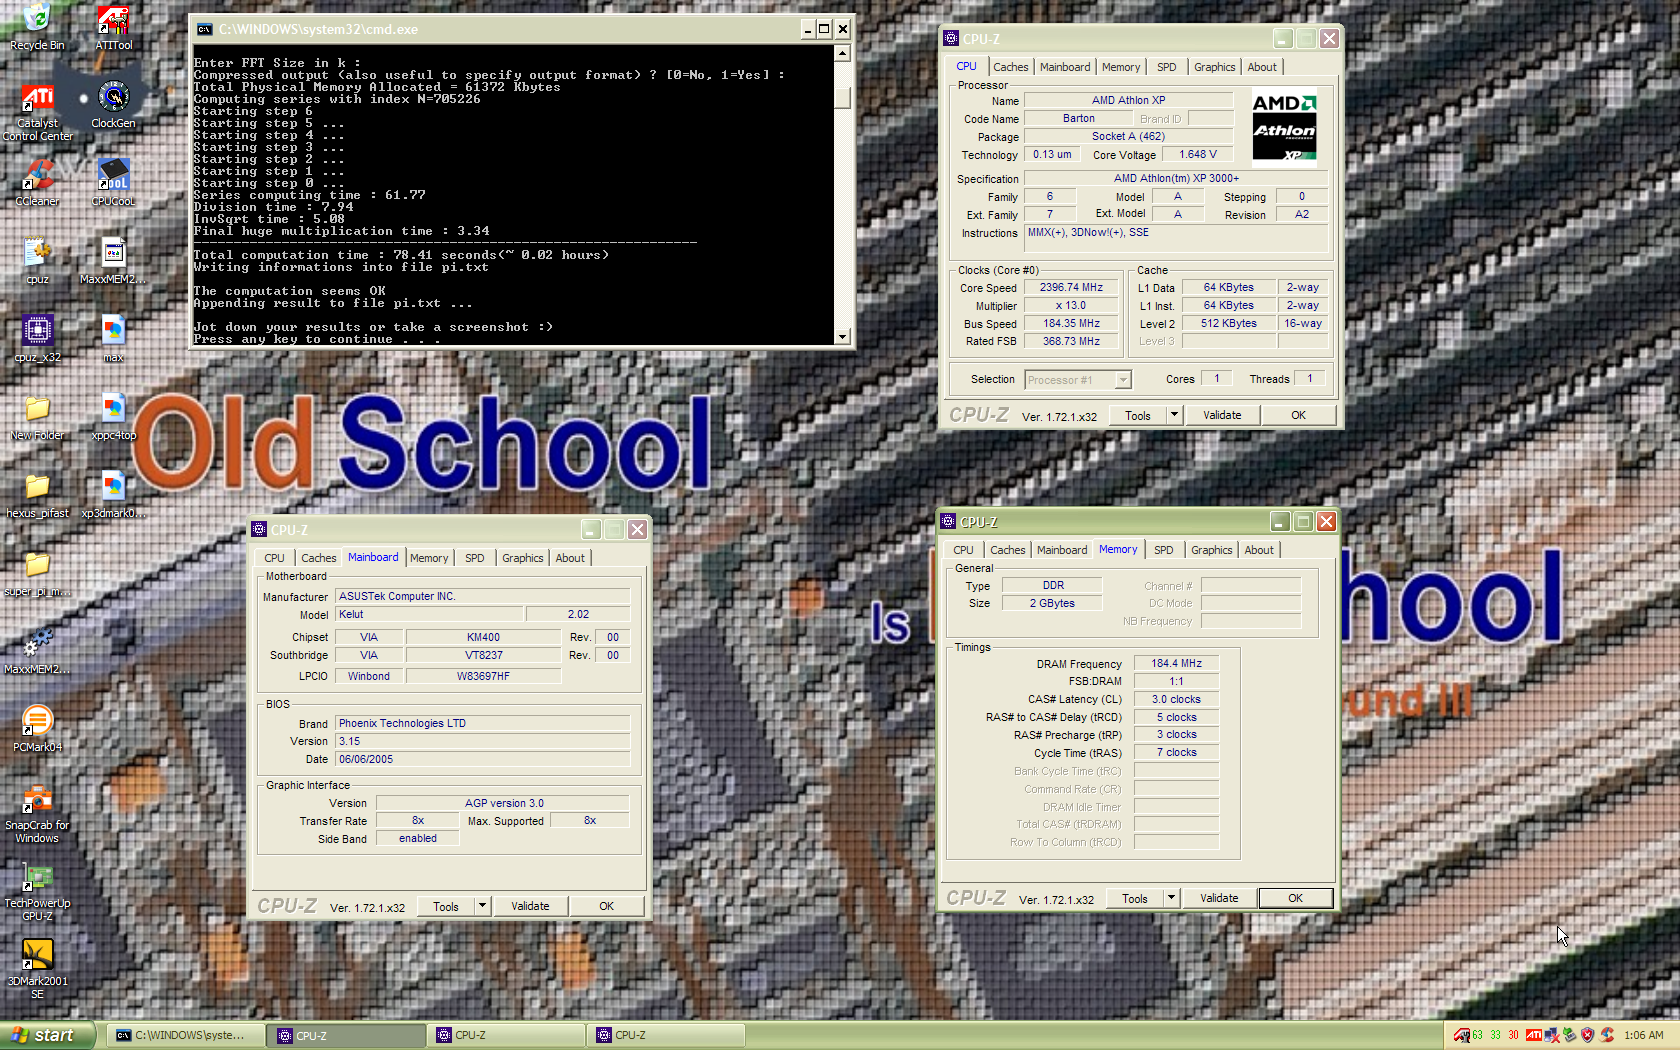Click the cmd scrollbar down arrow
1680x1050 pixels.
click(x=842, y=337)
